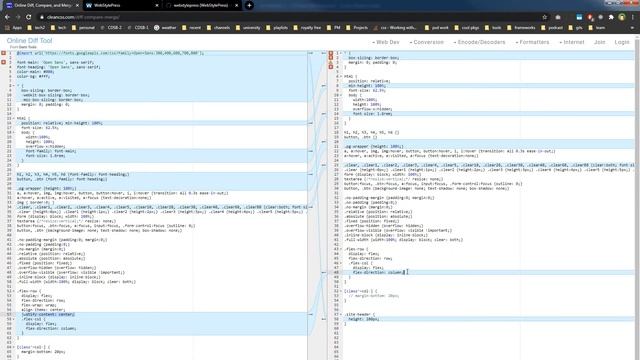Push left .clear line 34 change to right

tap(311, 207)
